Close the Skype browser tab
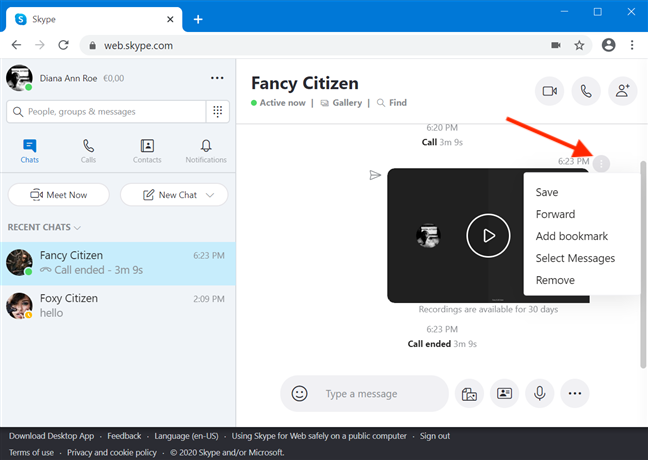 tap(170, 19)
